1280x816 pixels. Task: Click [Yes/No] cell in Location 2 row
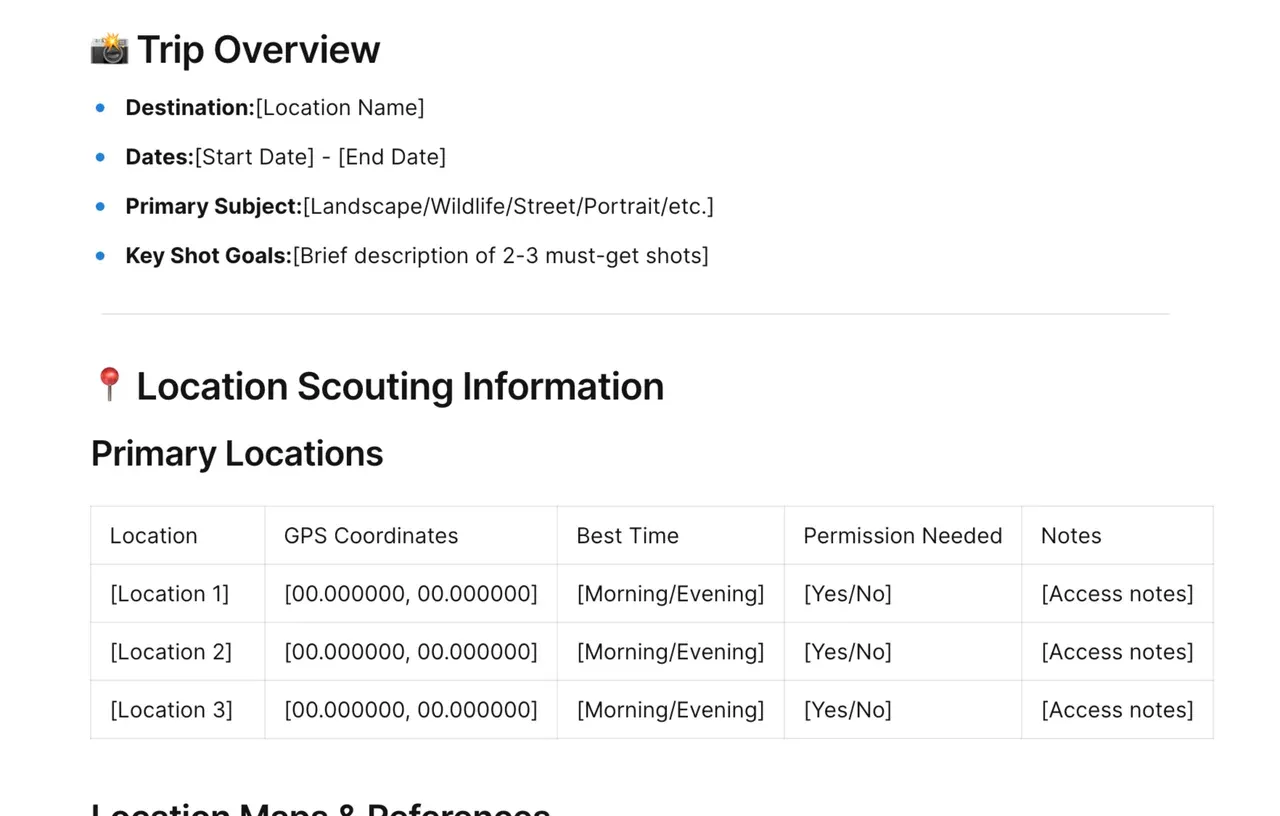[x=902, y=652]
